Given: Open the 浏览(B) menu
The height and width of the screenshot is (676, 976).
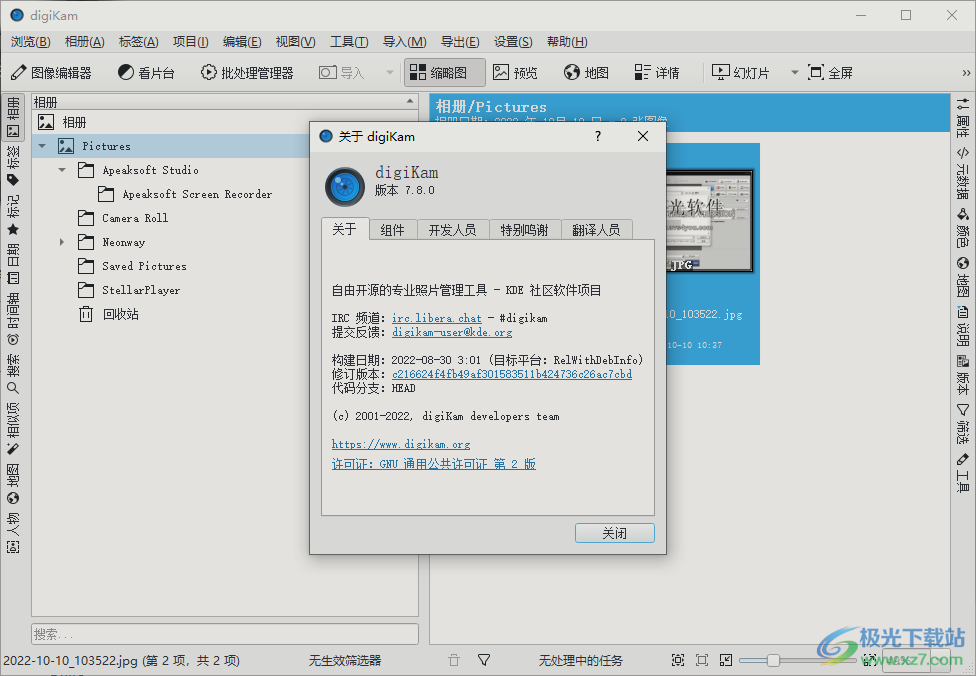Looking at the screenshot, I should [30, 42].
